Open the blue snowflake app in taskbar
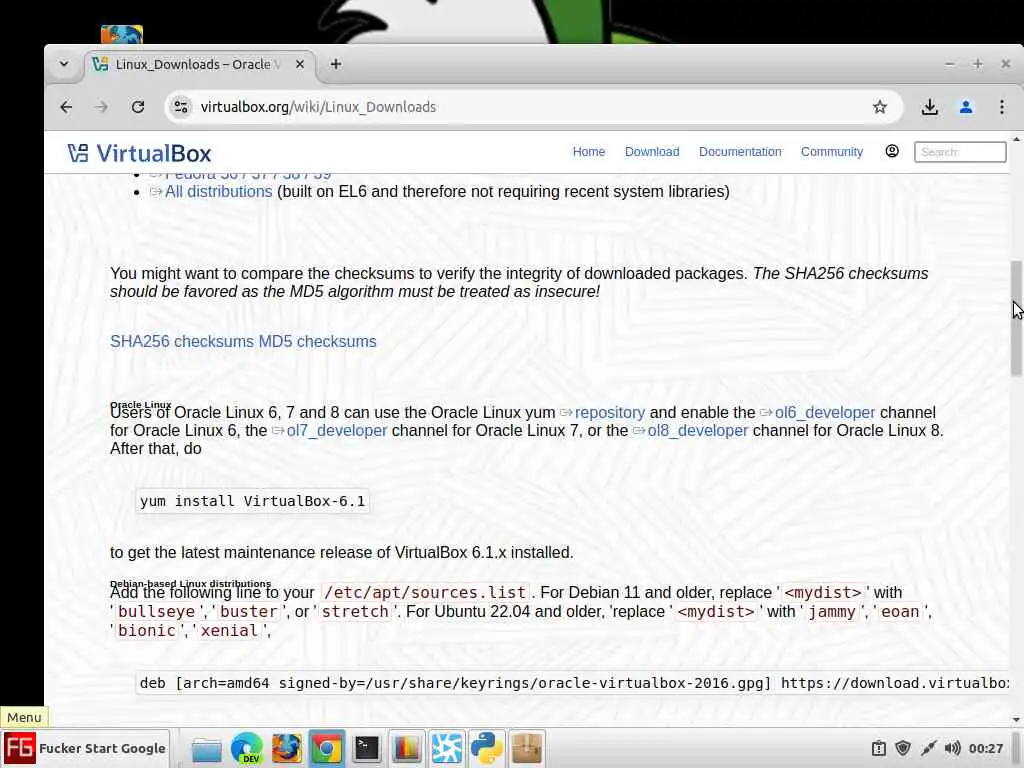 447,748
